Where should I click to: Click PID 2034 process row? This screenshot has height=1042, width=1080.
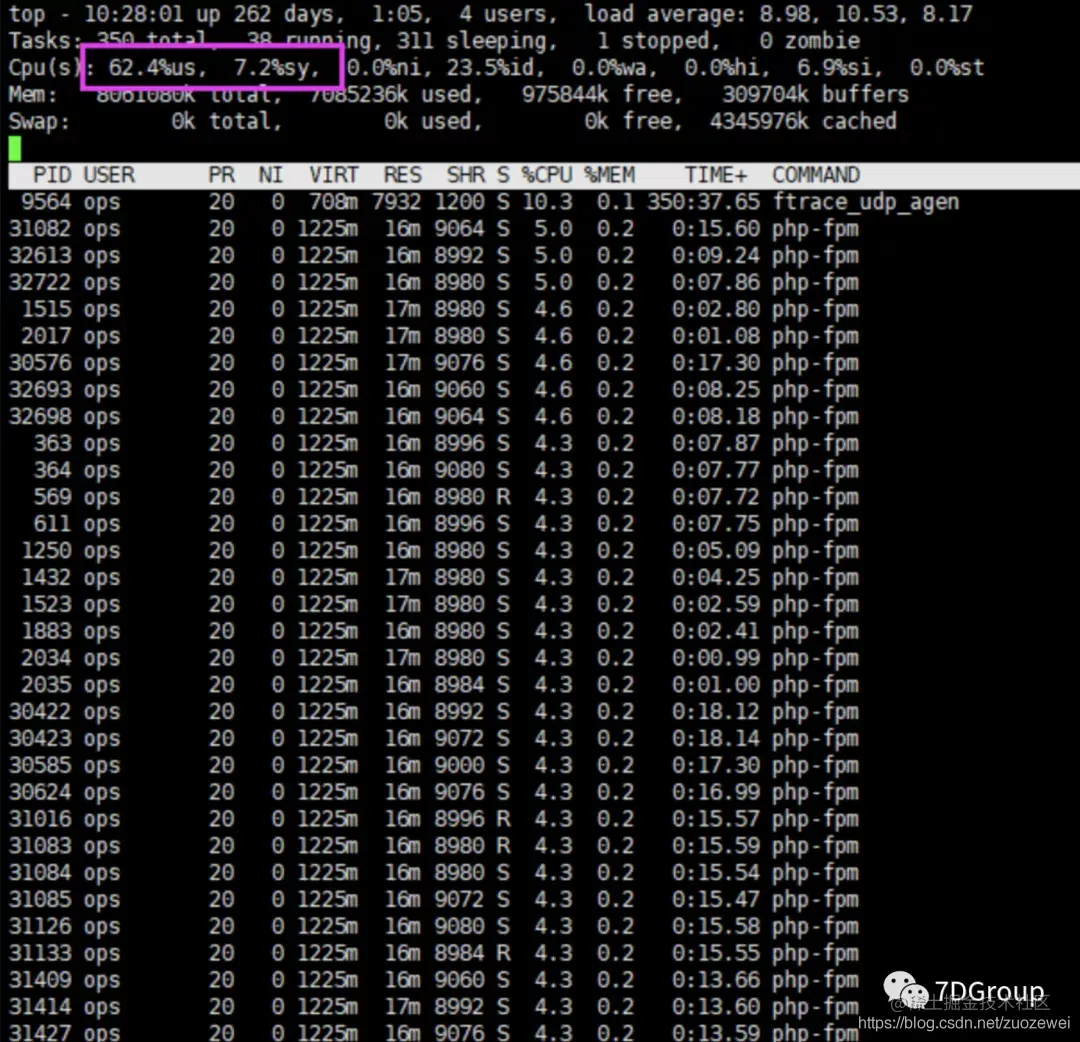click(434, 658)
